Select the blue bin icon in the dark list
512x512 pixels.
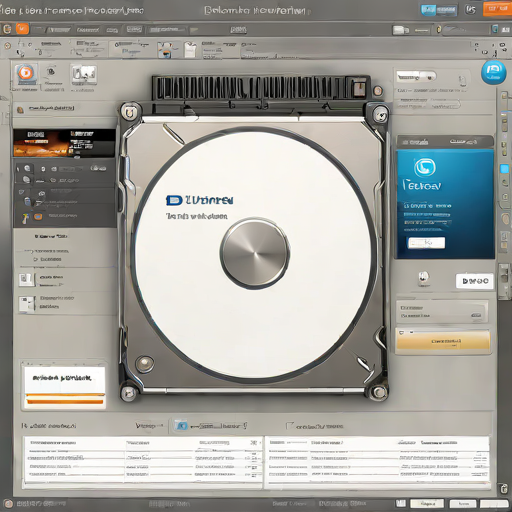pos(28,201)
